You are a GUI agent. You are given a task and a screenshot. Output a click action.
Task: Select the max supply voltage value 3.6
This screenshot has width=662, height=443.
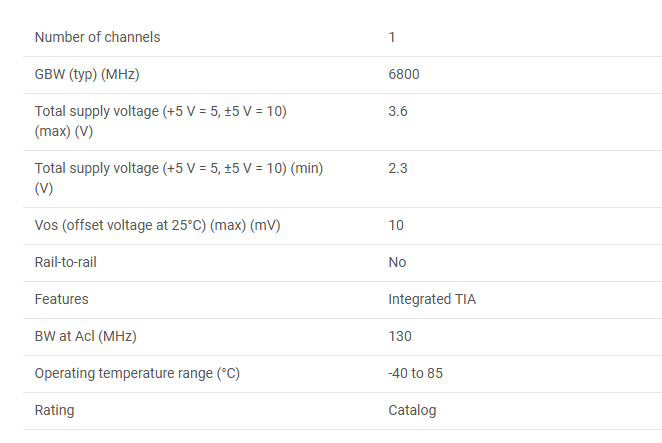click(398, 111)
